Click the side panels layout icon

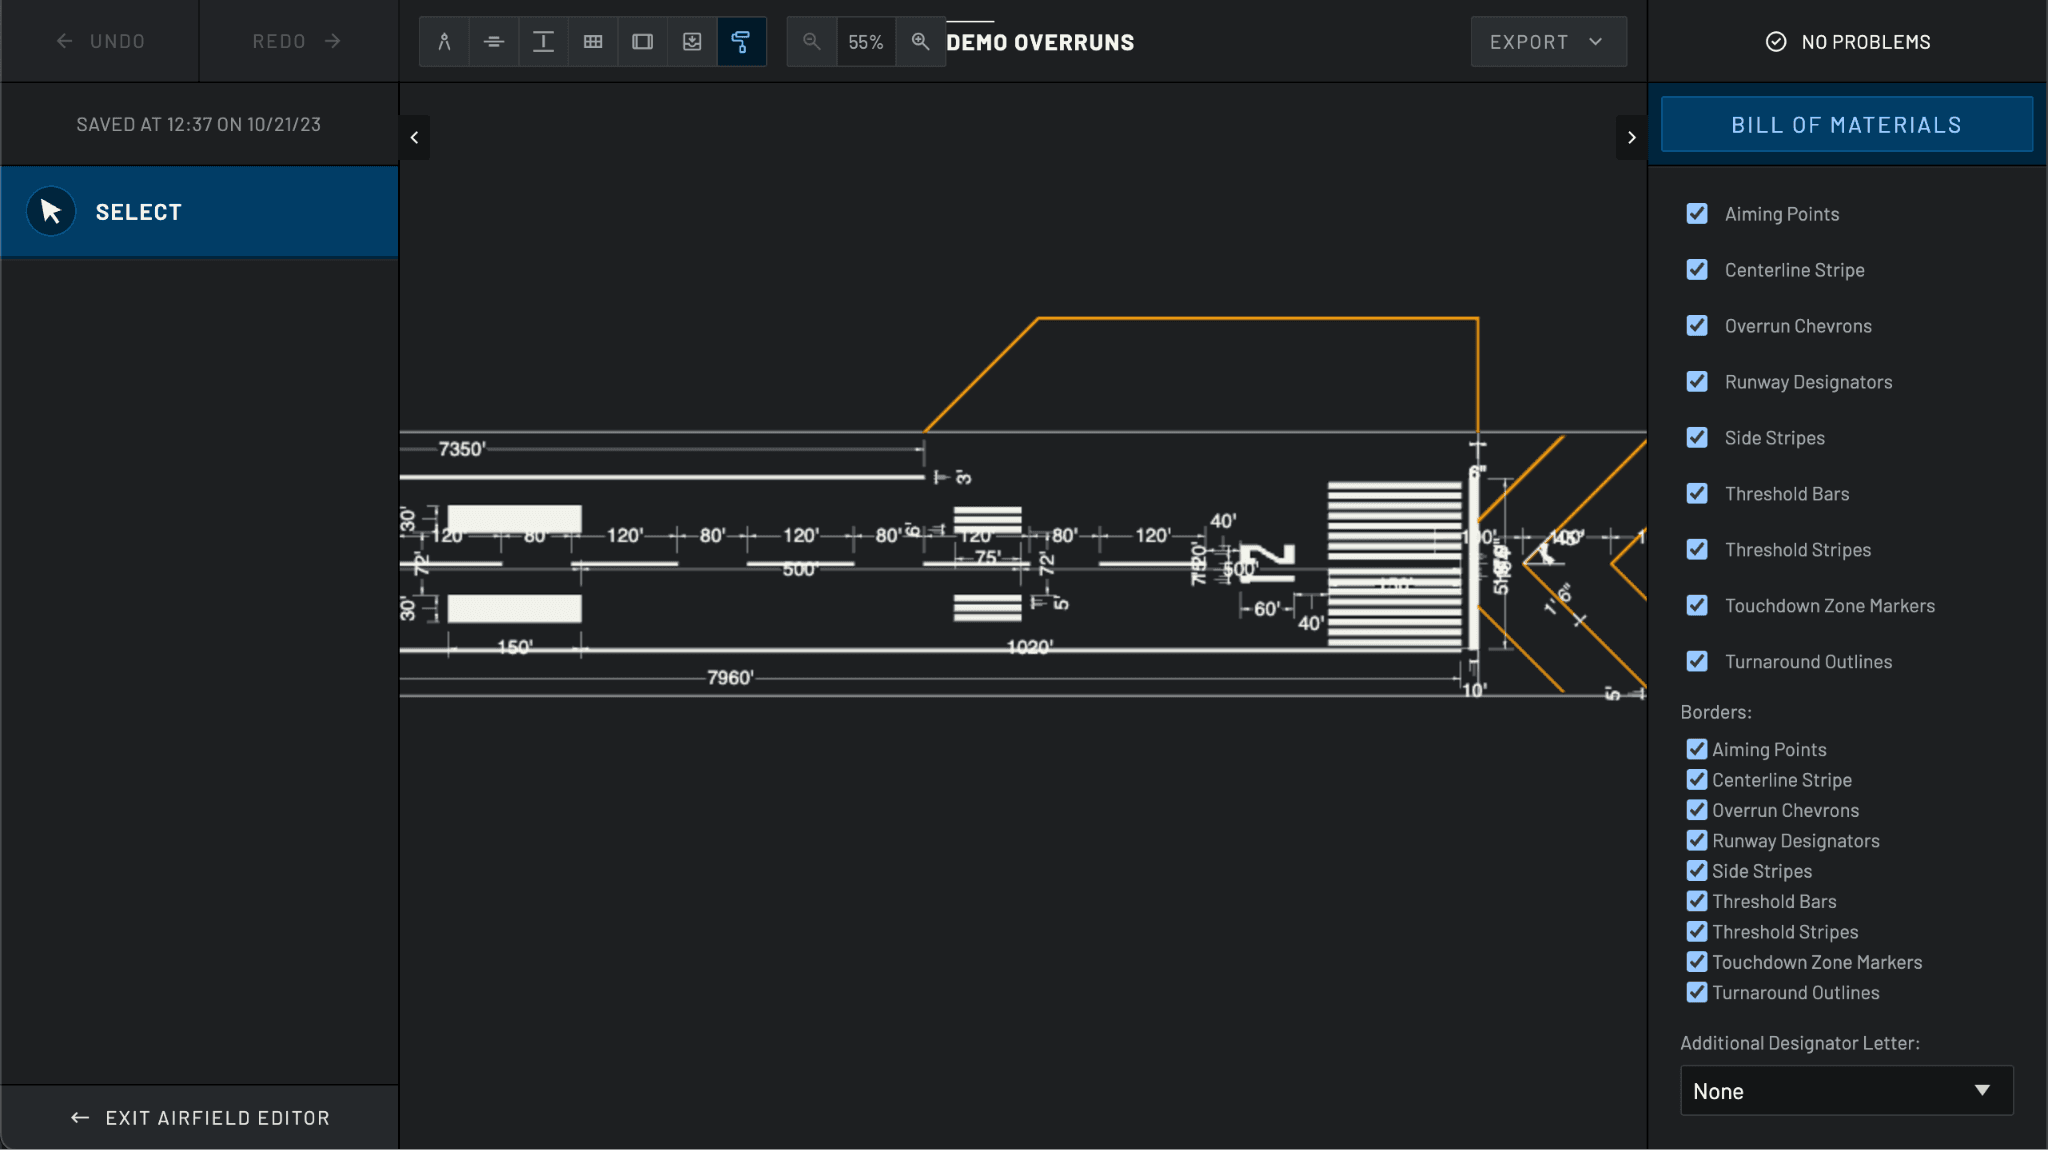tap(642, 42)
